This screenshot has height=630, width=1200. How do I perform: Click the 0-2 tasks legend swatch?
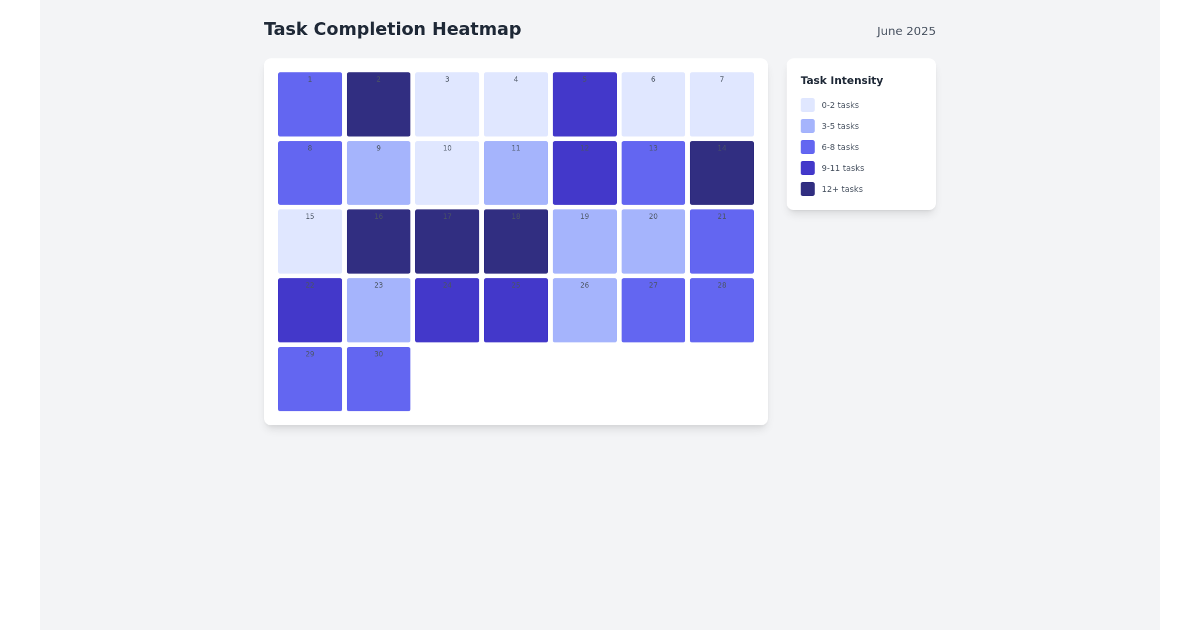pos(807,105)
